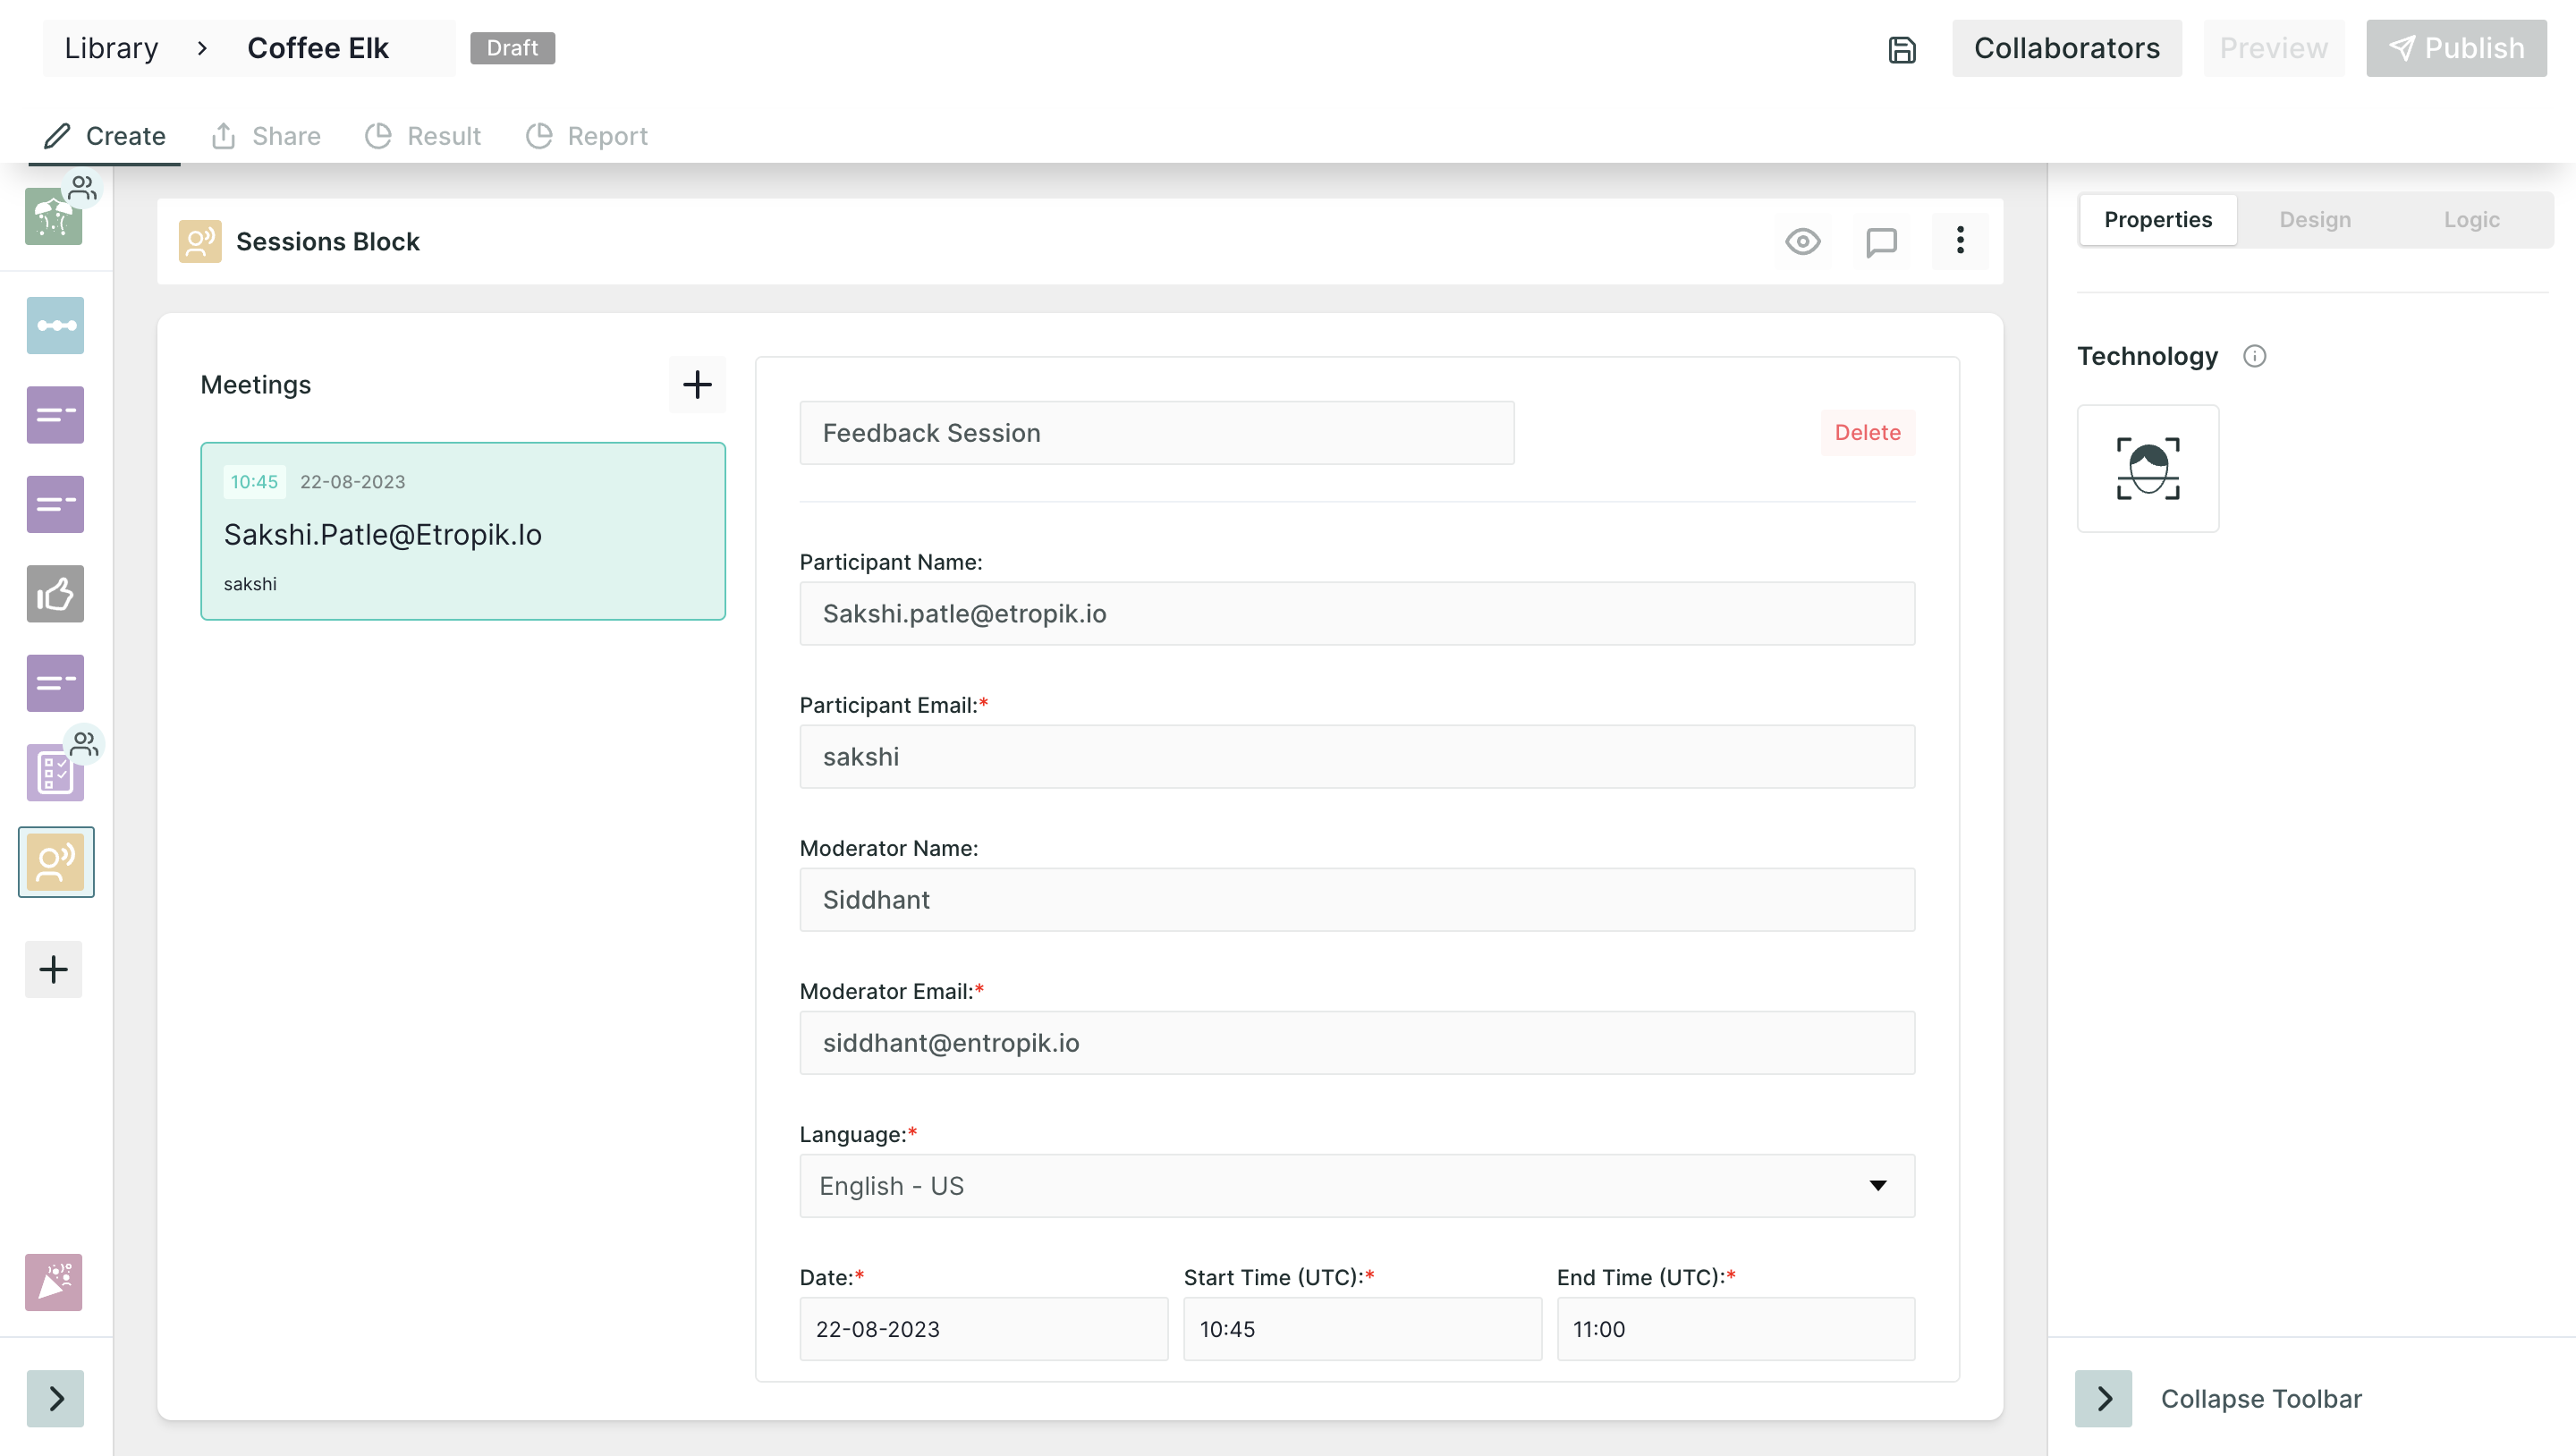Open Sessions Block three-dot menu
Viewport: 2576px width, 1456px height.
point(1960,241)
